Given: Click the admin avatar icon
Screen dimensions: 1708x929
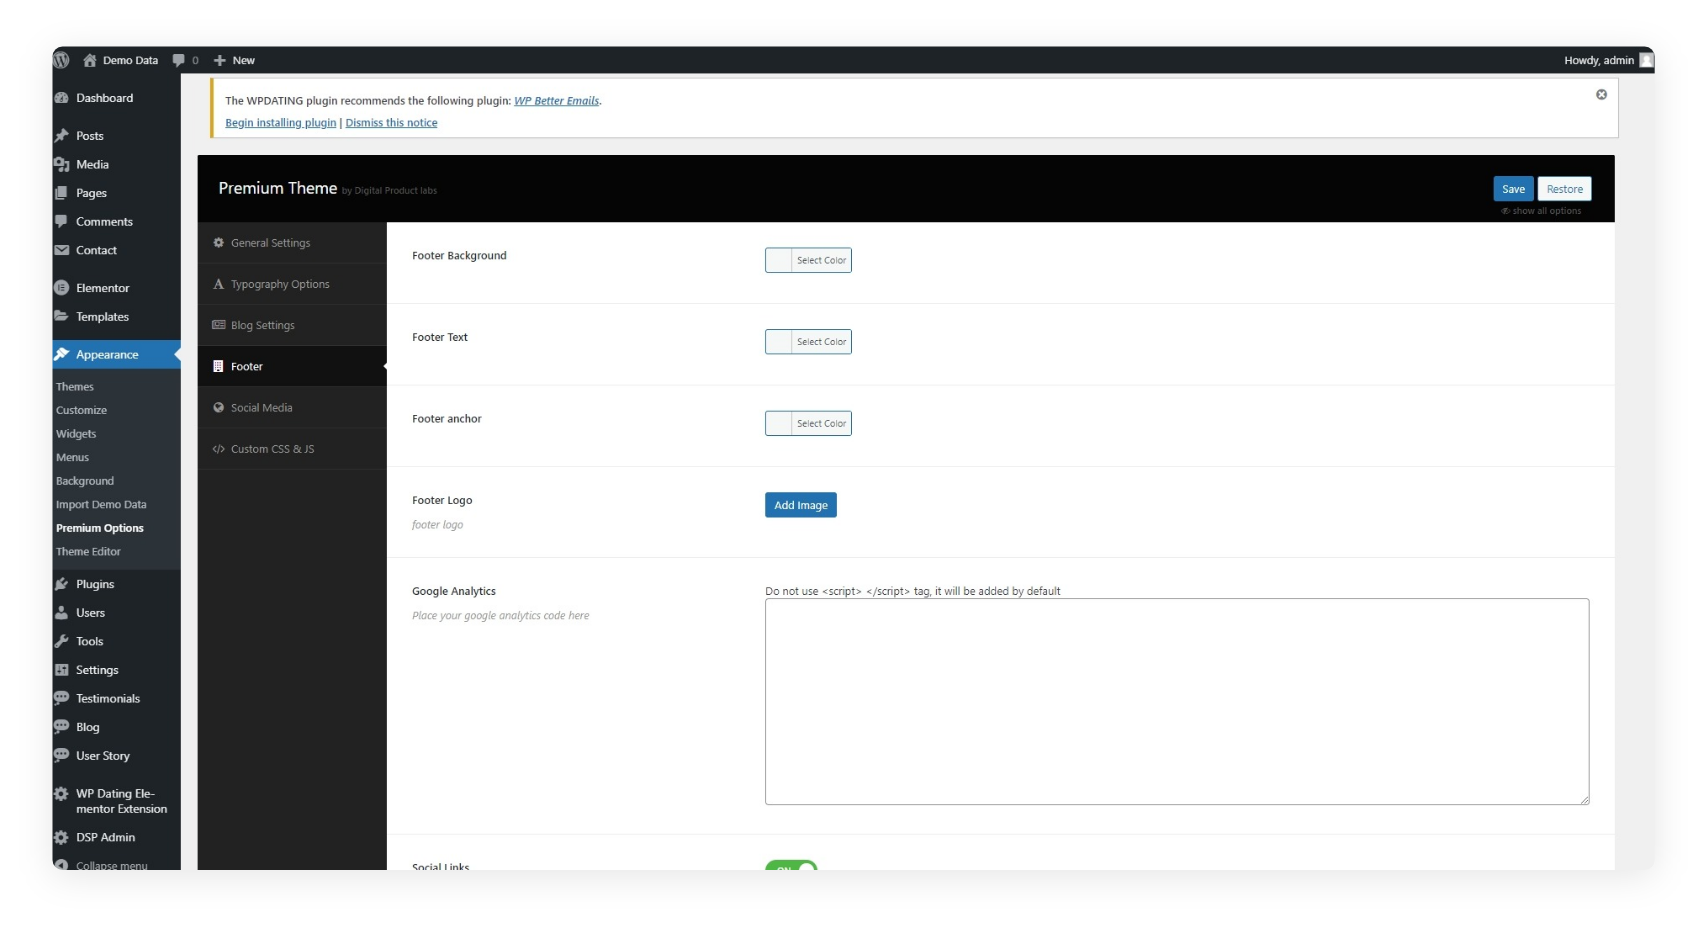Looking at the screenshot, I should (1646, 60).
